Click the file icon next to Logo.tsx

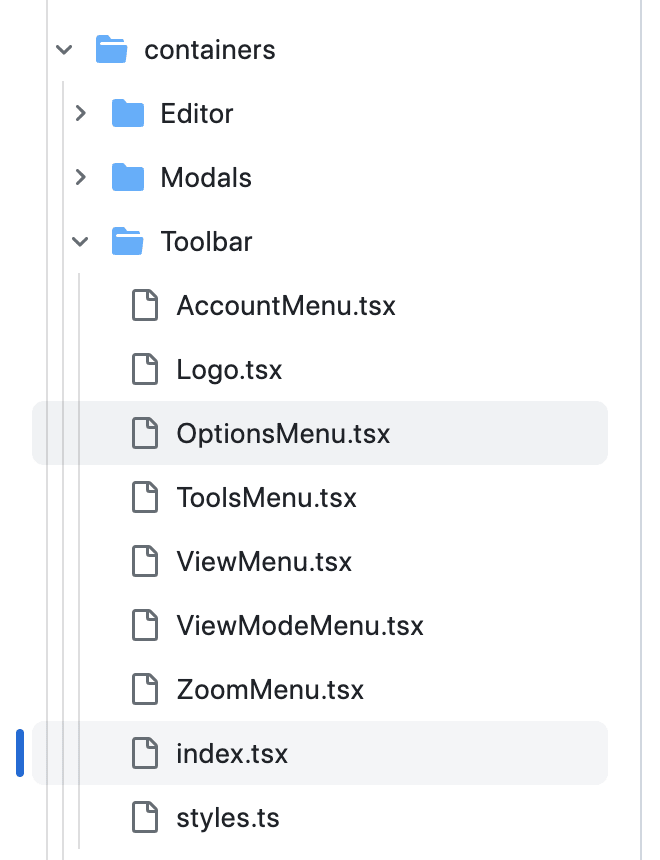145,369
